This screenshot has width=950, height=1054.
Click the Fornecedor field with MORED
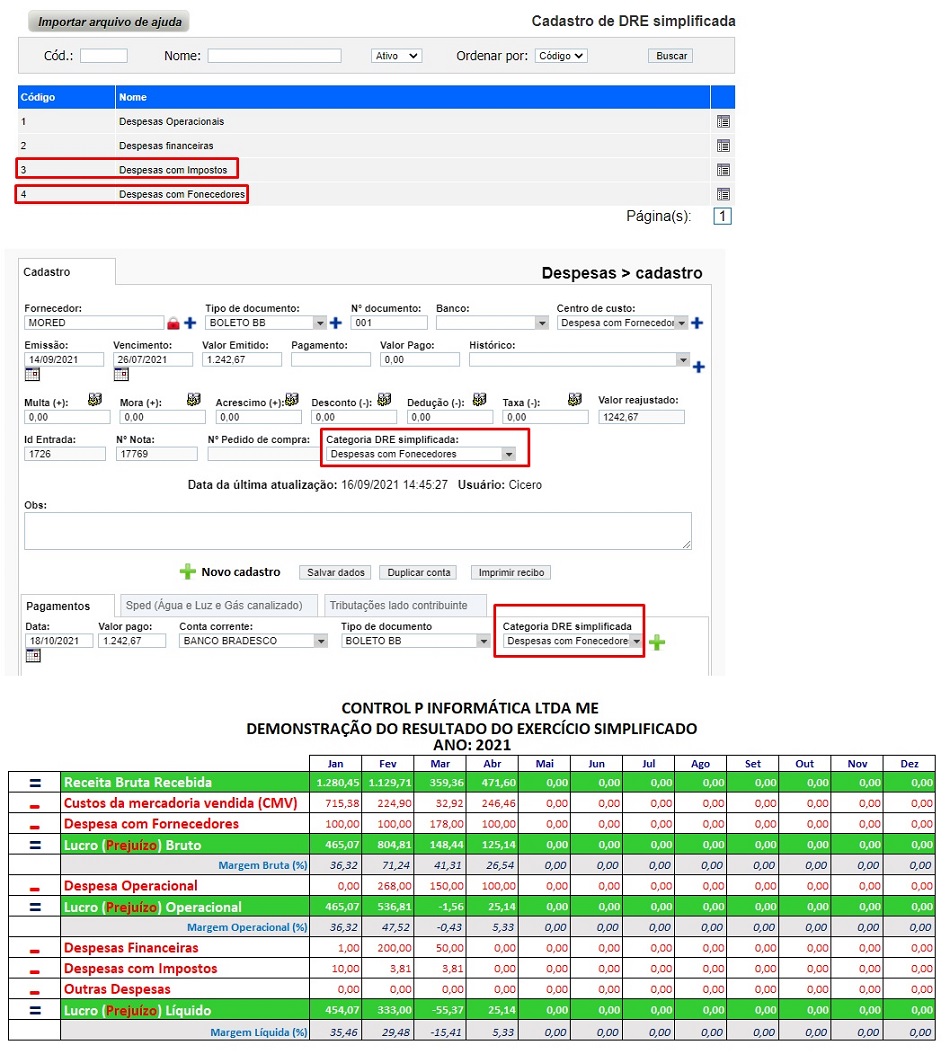coord(94,323)
